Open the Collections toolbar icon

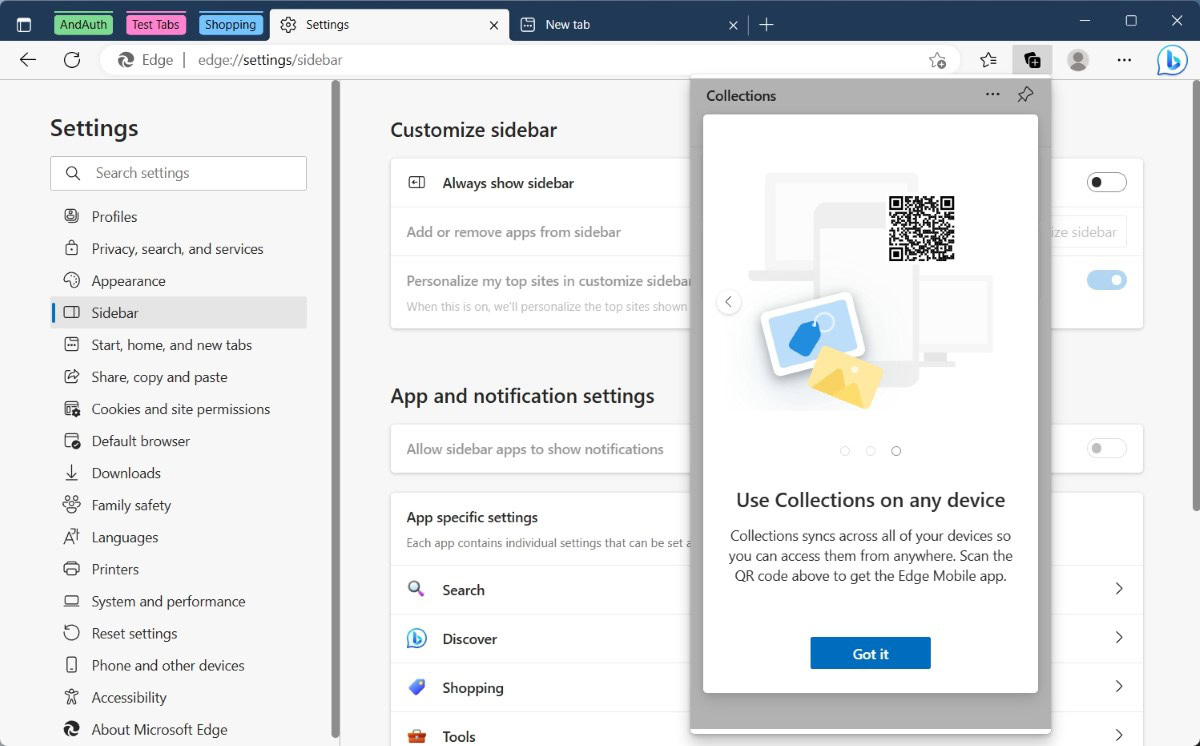(x=1031, y=60)
